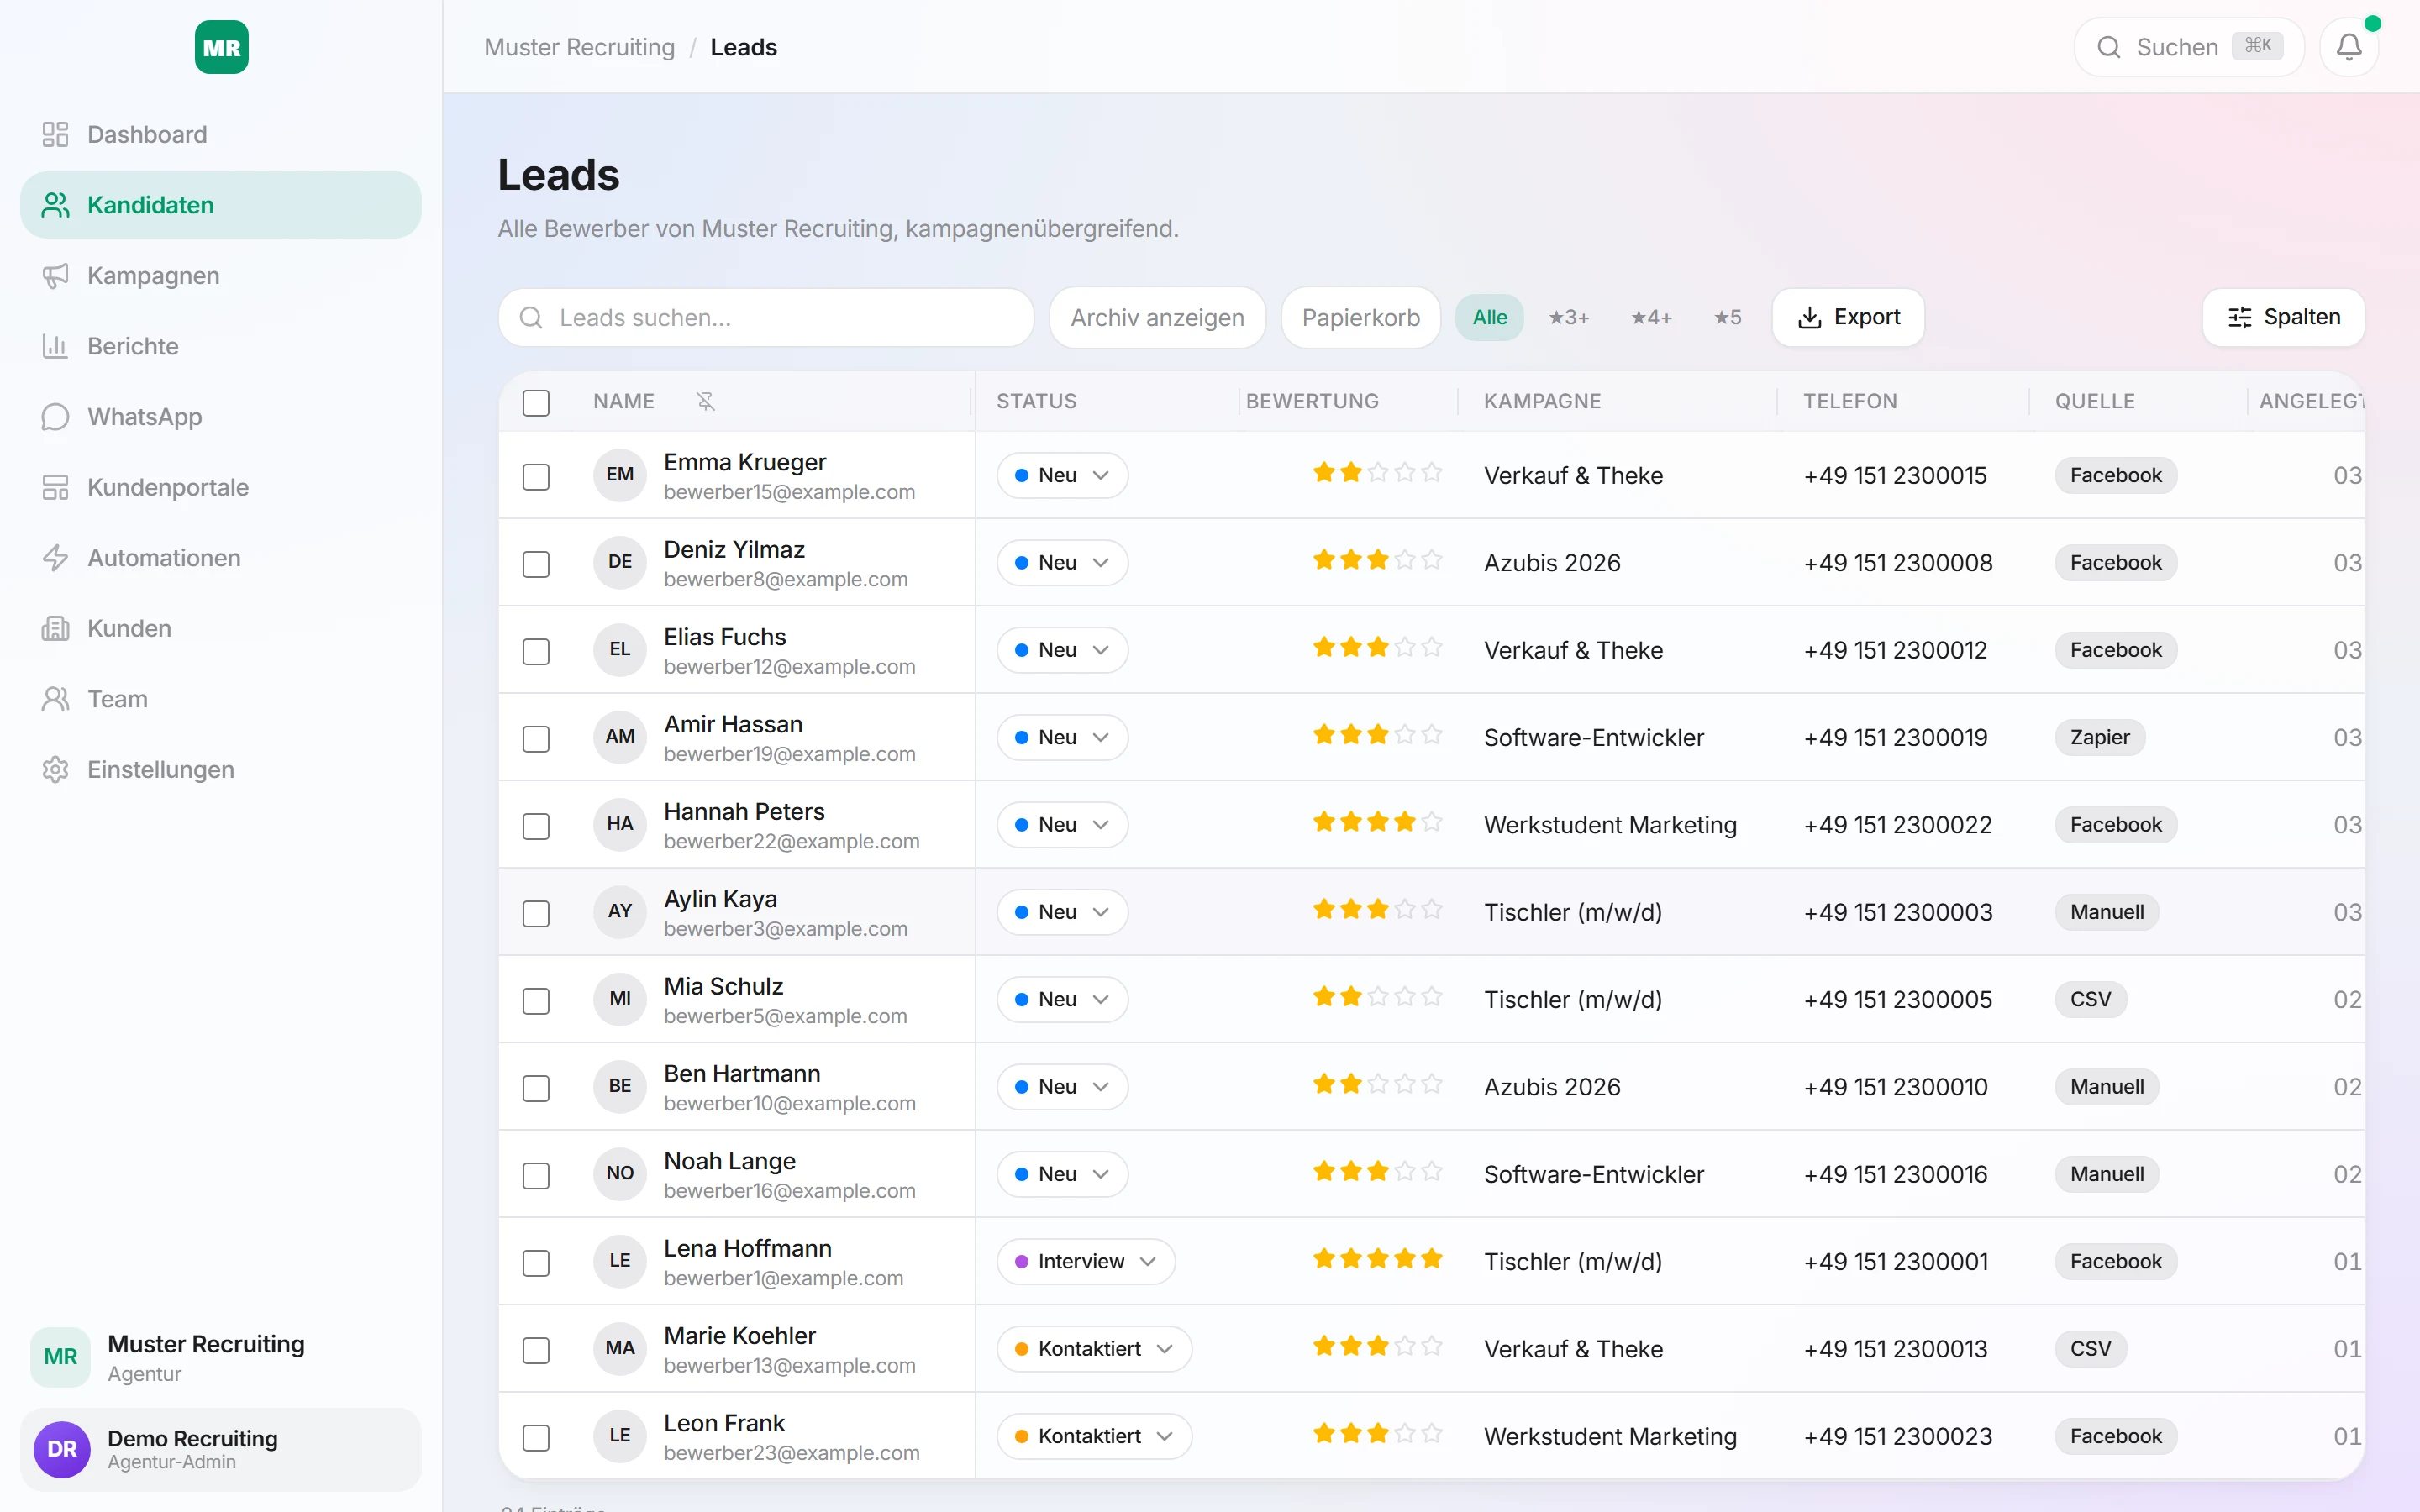Click the HA avatar of Hannah Peters
This screenshot has height=1512, width=2420.
pyautogui.click(x=620, y=824)
